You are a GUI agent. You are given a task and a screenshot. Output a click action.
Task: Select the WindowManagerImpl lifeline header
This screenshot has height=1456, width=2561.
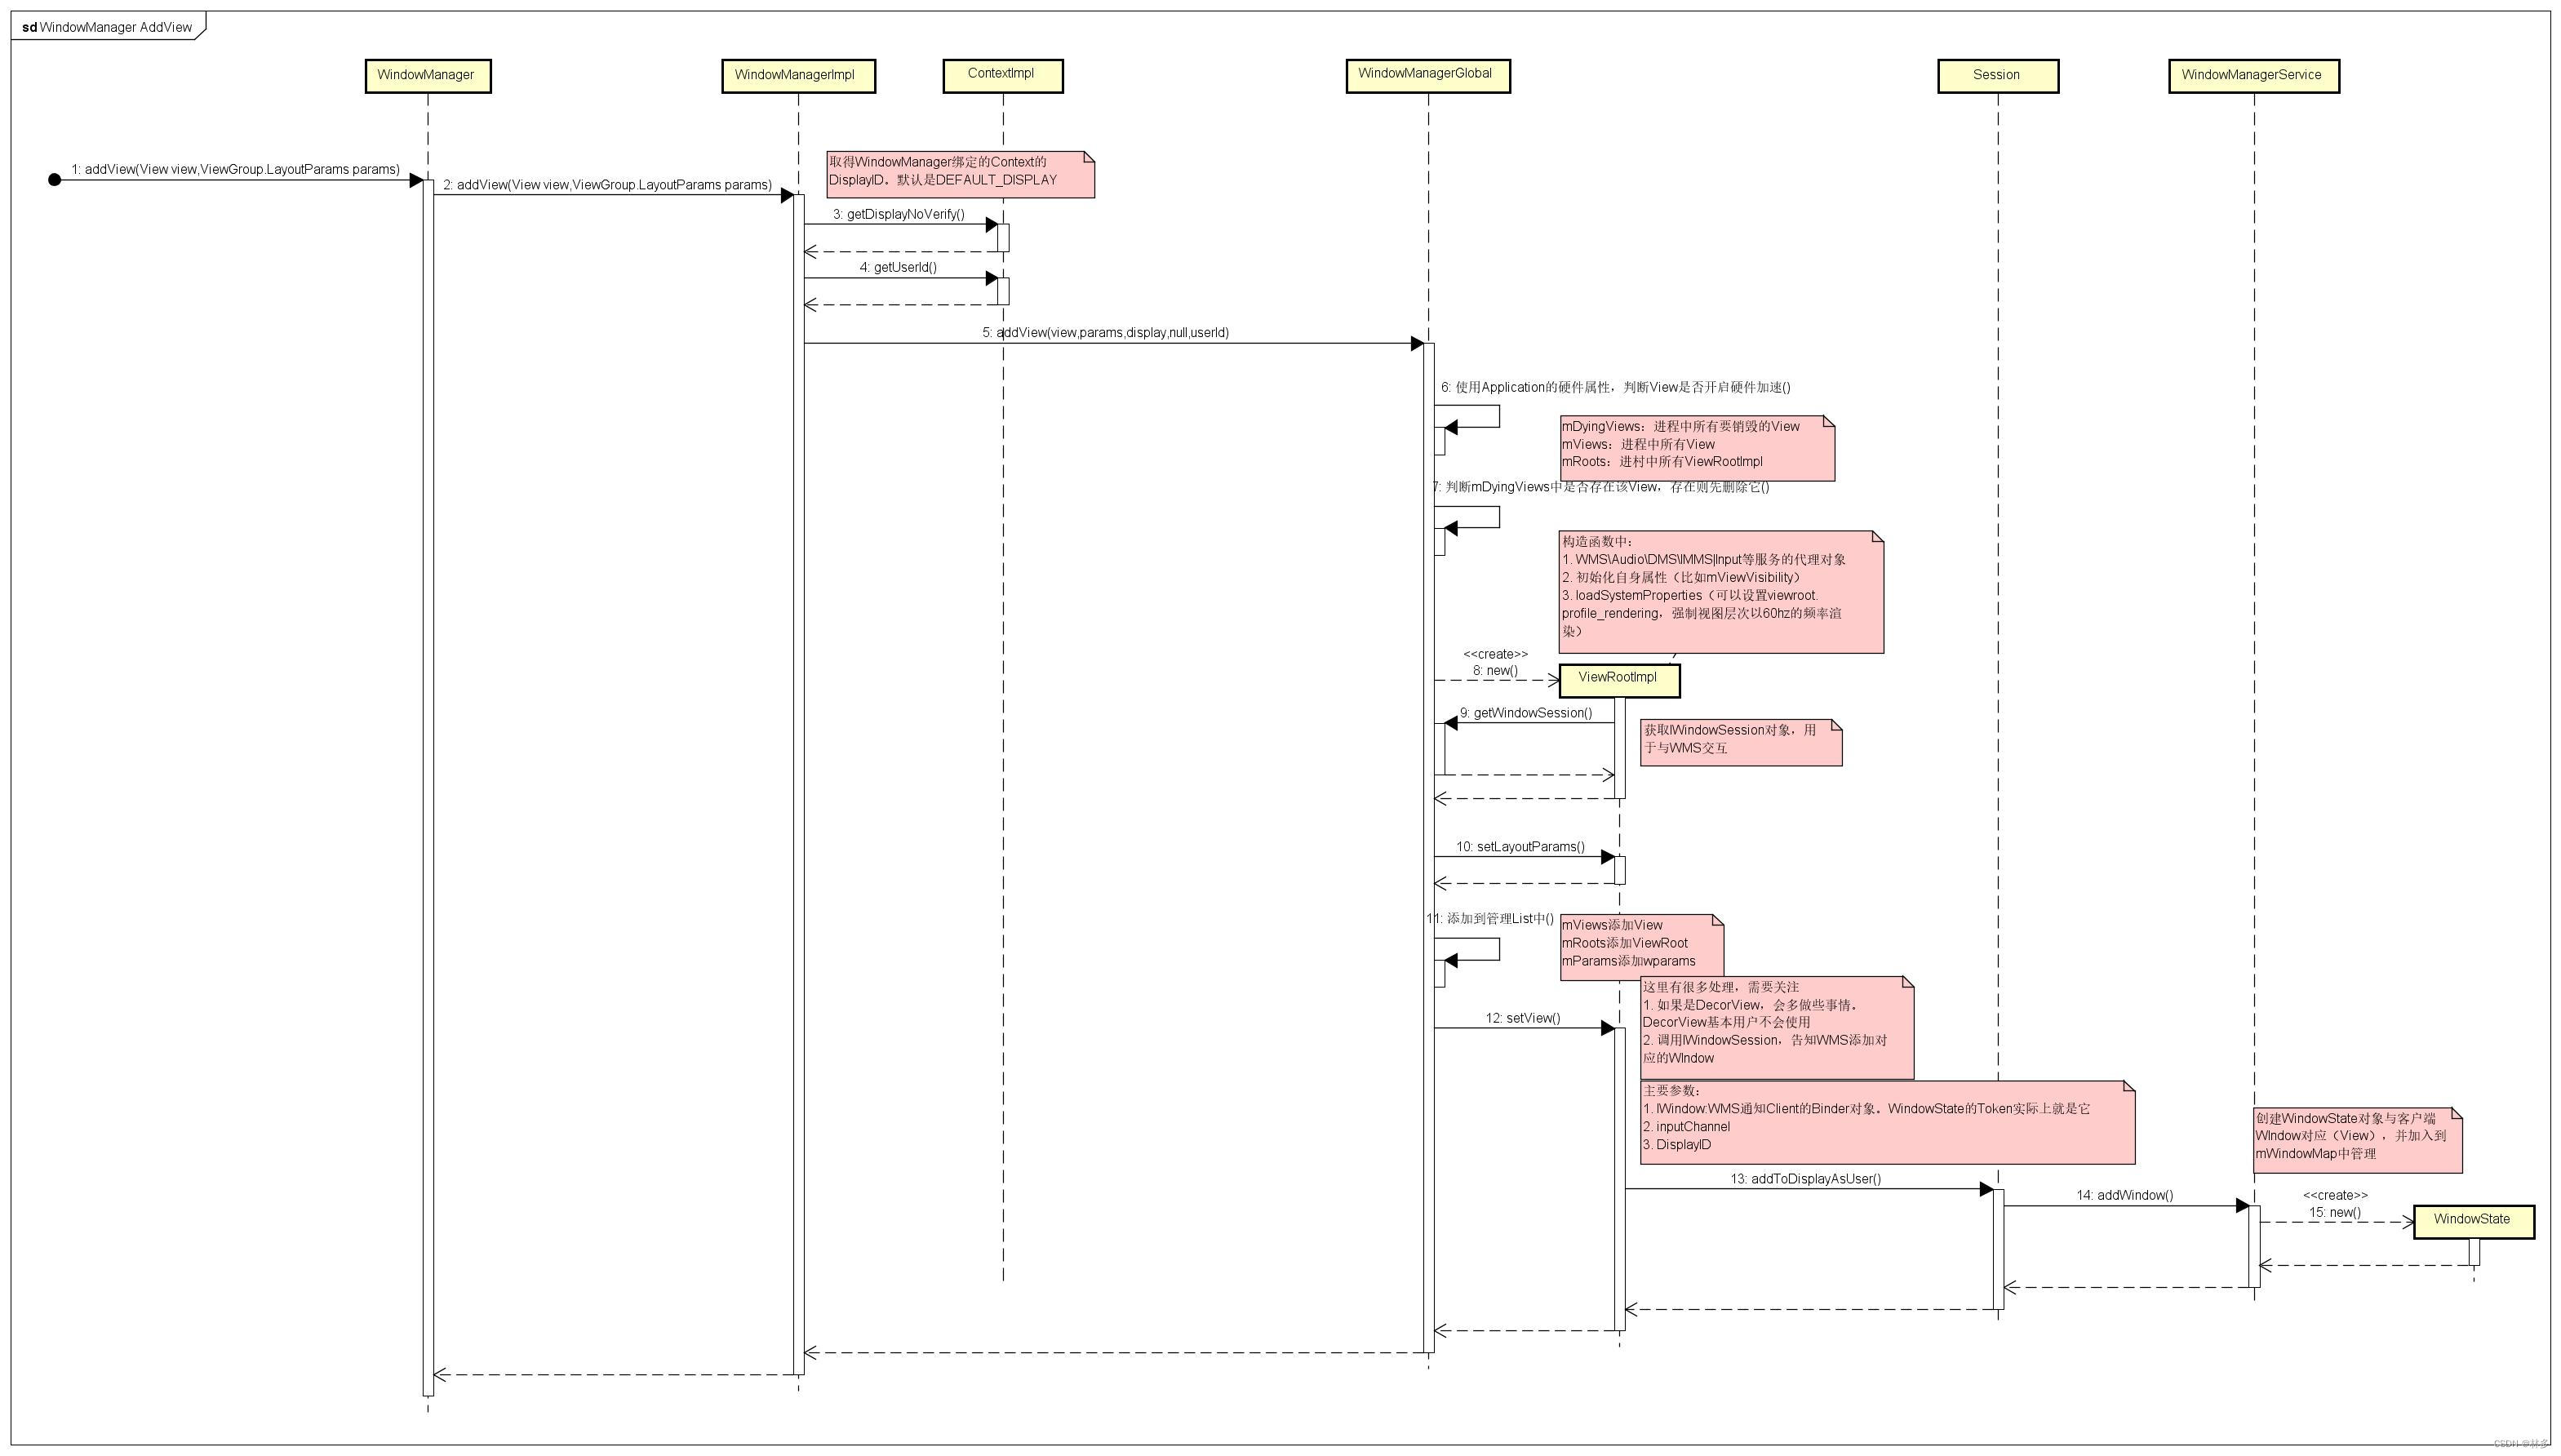[797, 74]
